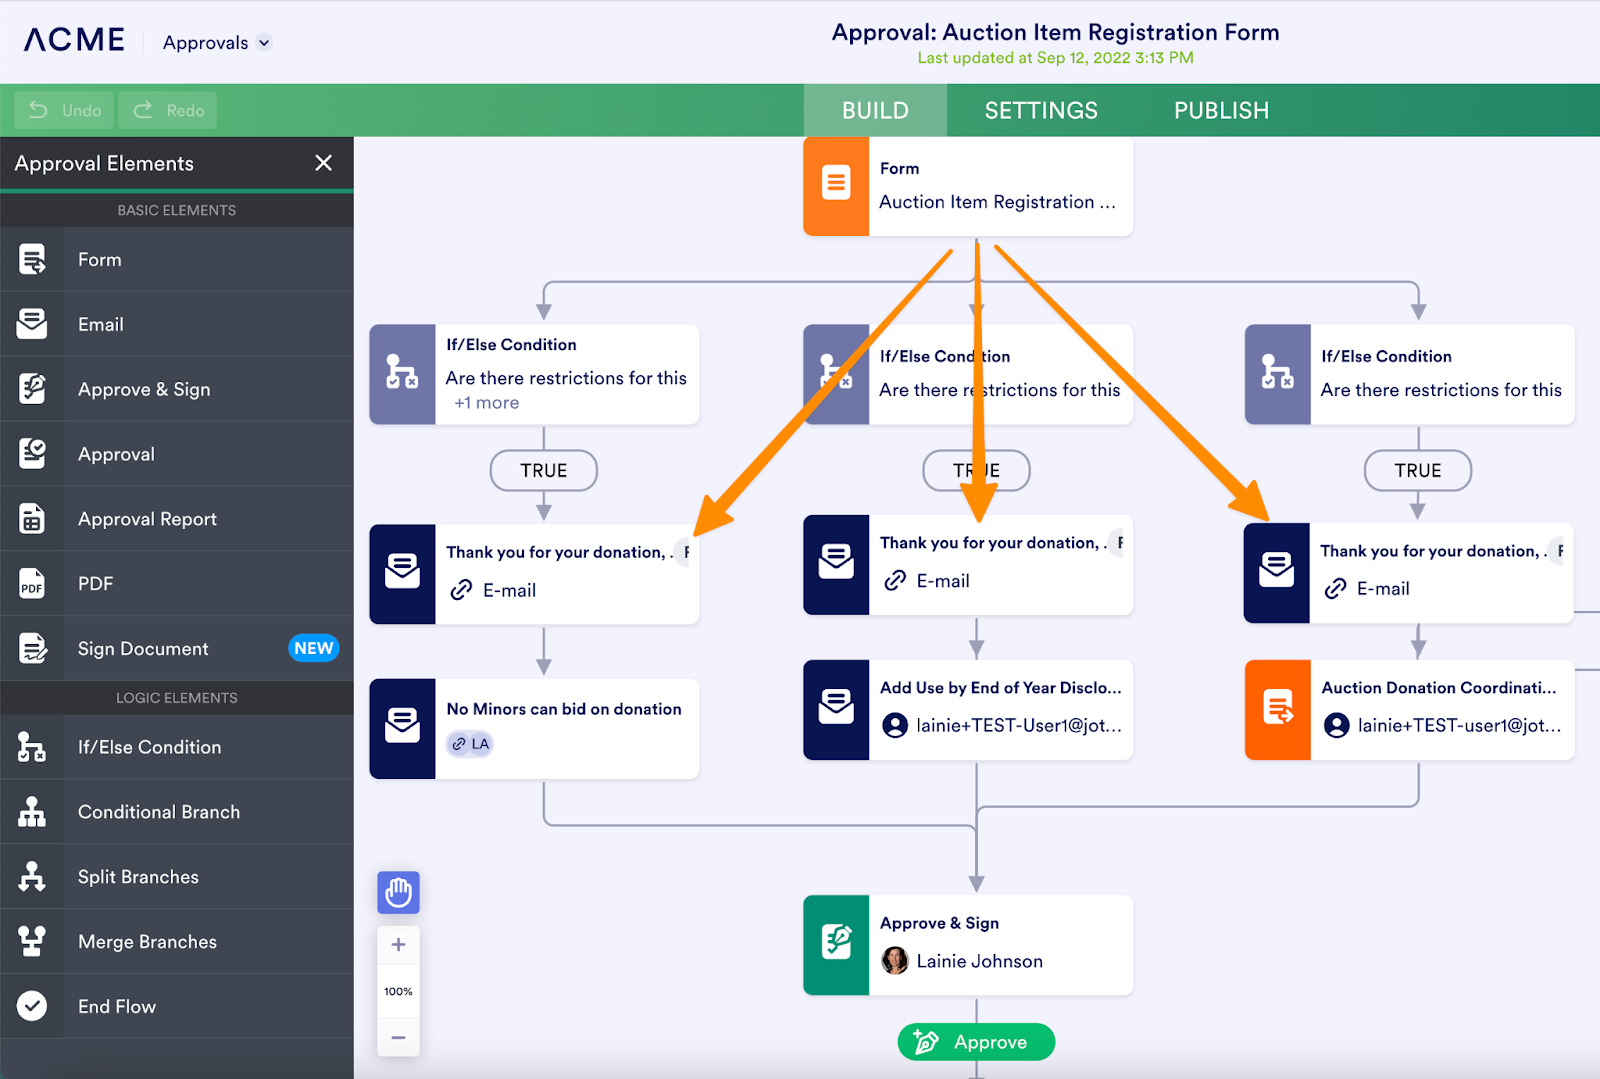Zoom in with the plus button
1600x1079 pixels.
[398, 945]
